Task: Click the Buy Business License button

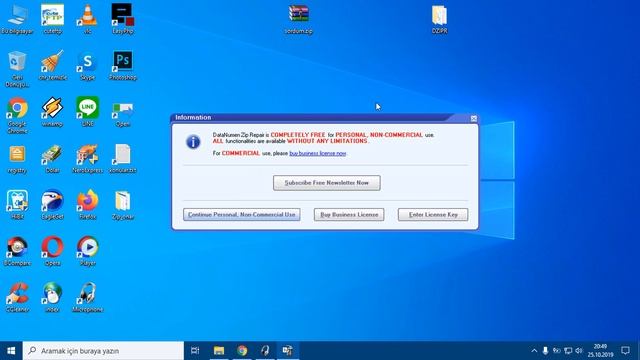Action: point(349,215)
